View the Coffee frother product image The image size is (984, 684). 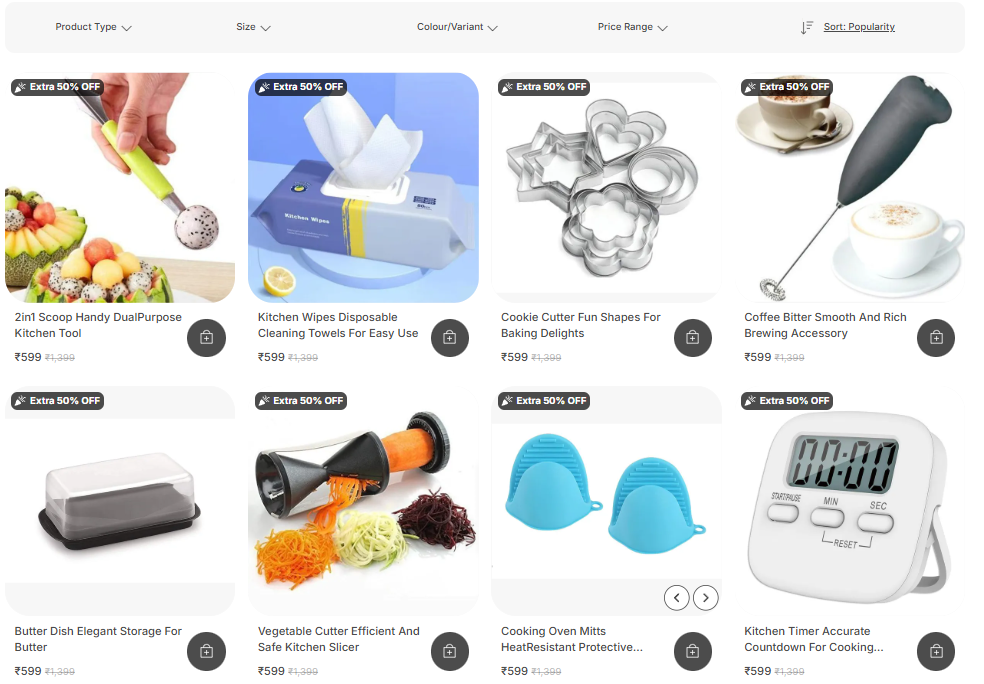(850, 188)
